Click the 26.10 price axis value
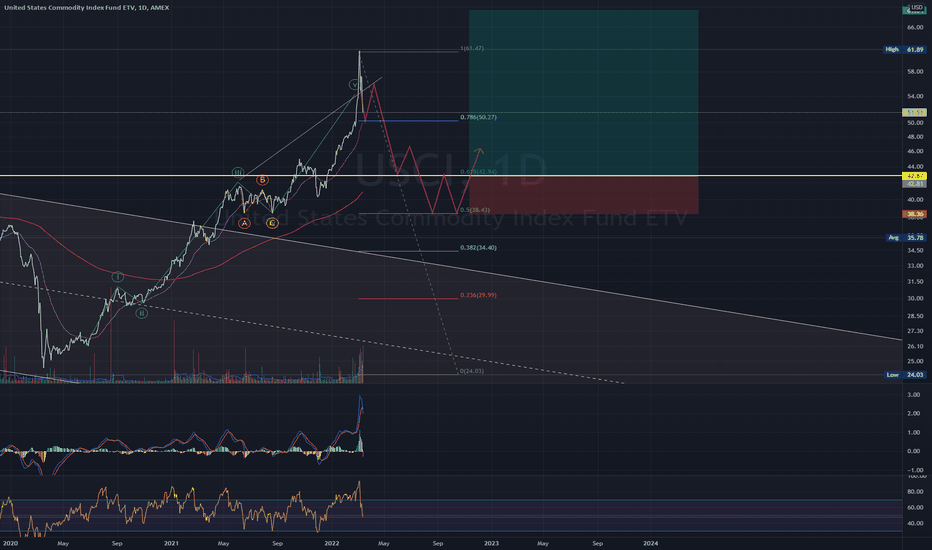The image size is (932, 550). 915,346
